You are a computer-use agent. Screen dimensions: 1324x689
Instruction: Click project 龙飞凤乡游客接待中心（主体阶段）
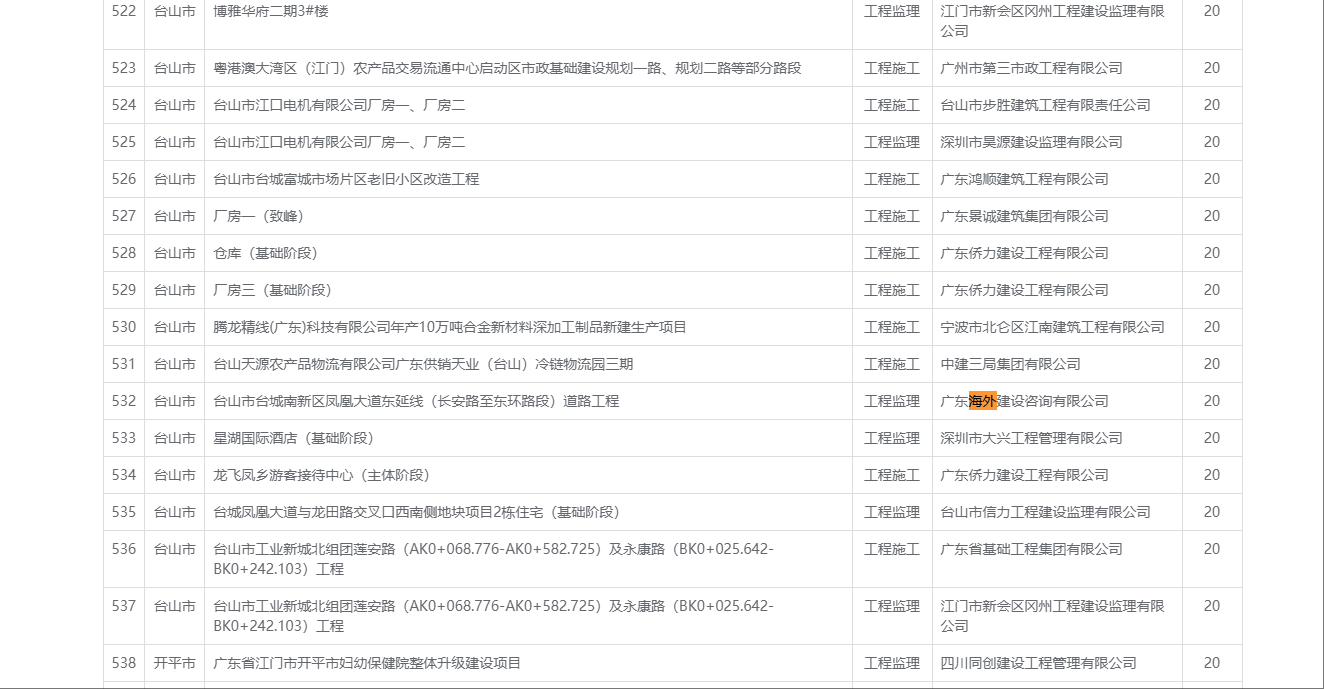coord(322,475)
